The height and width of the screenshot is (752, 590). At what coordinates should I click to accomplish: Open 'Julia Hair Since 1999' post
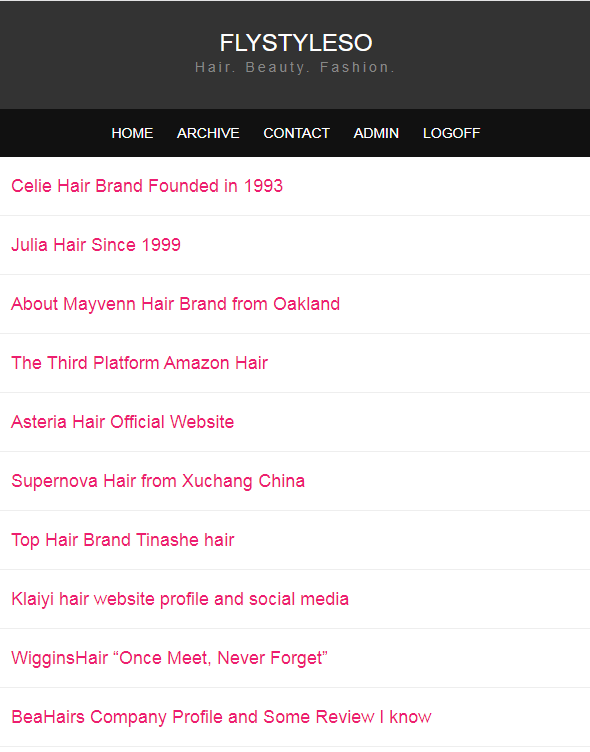click(x=96, y=245)
